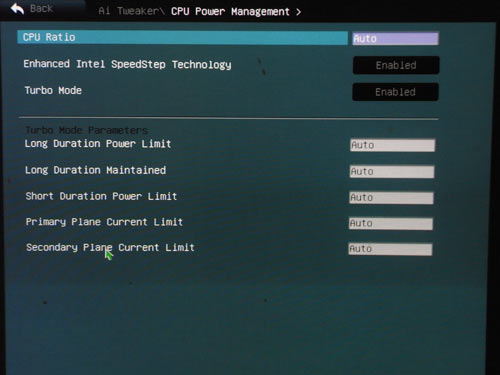Select Short Duration Power Limit label
Screen dimensions: 500x375
pyautogui.click(x=101, y=196)
